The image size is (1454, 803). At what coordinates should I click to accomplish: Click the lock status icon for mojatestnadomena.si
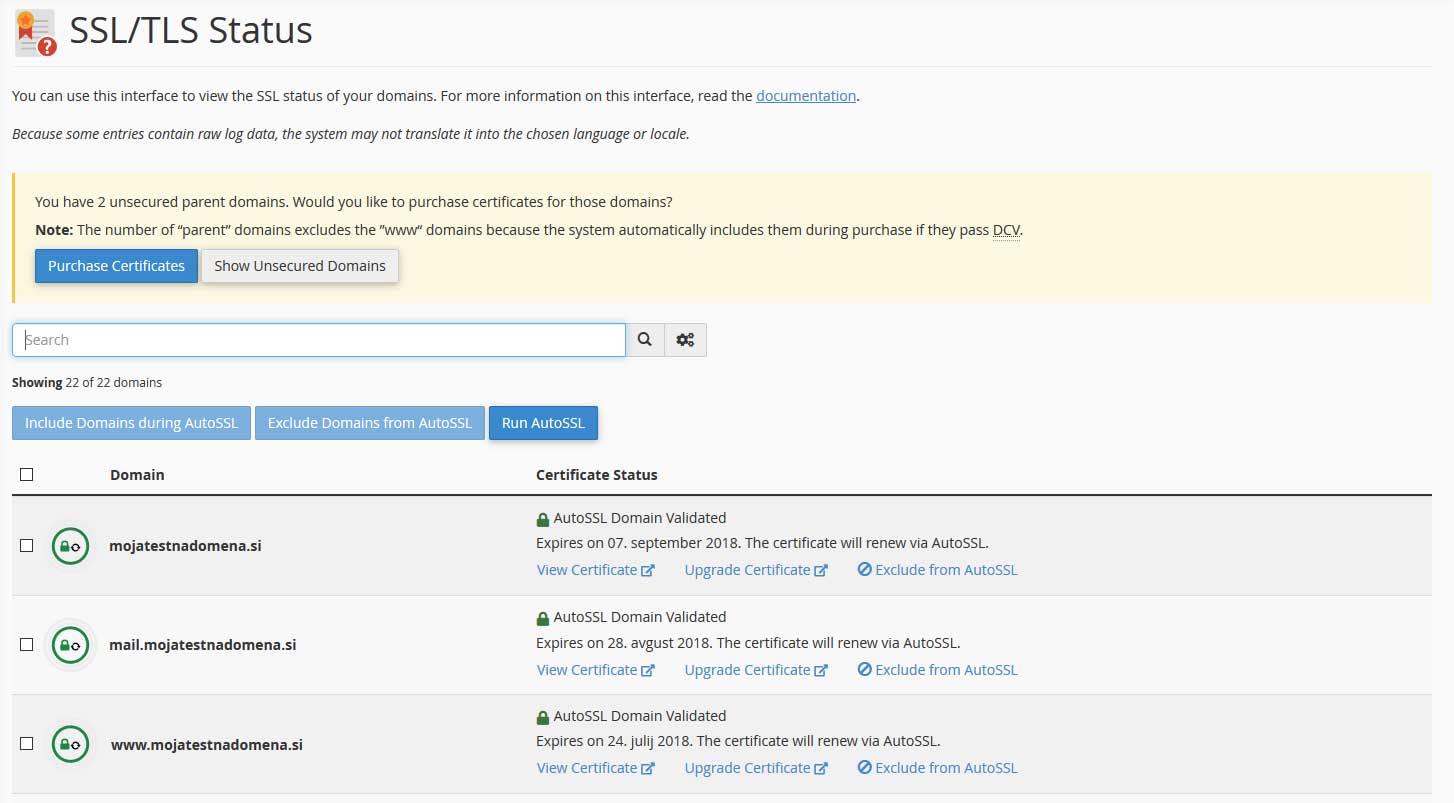click(70, 546)
